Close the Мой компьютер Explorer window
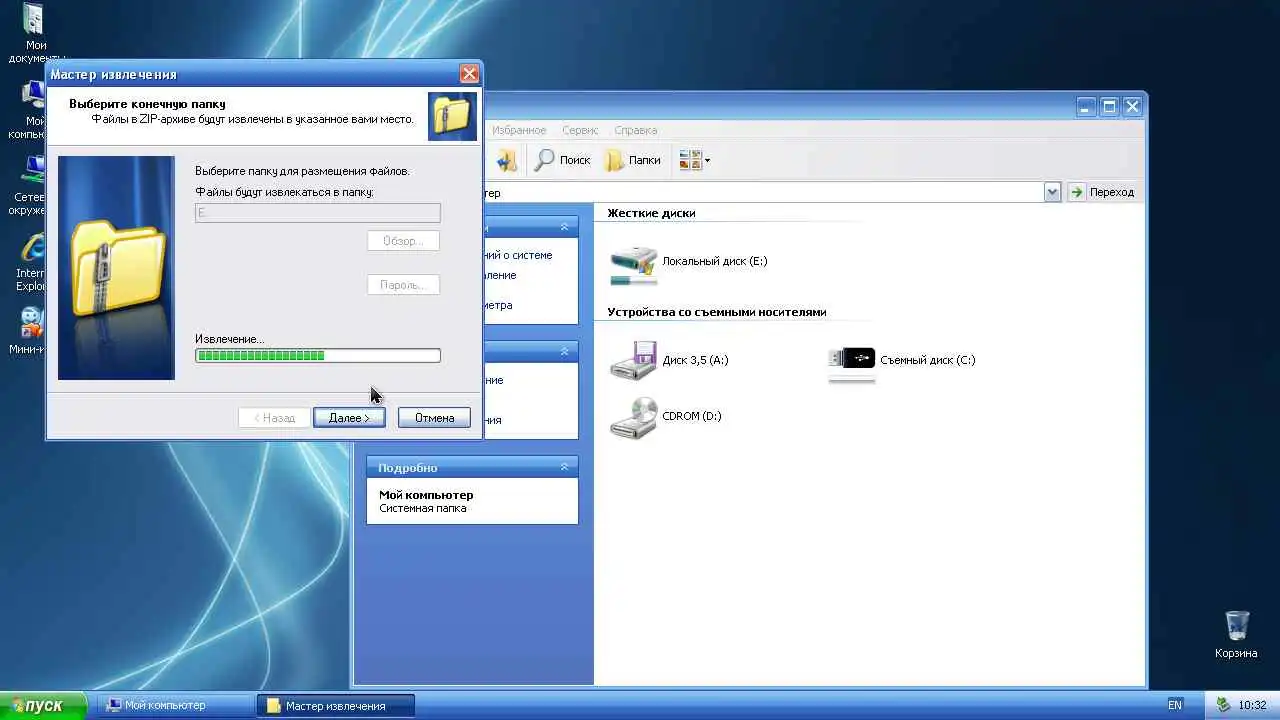Viewport: 1280px width, 720px height. click(x=1133, y=107)
